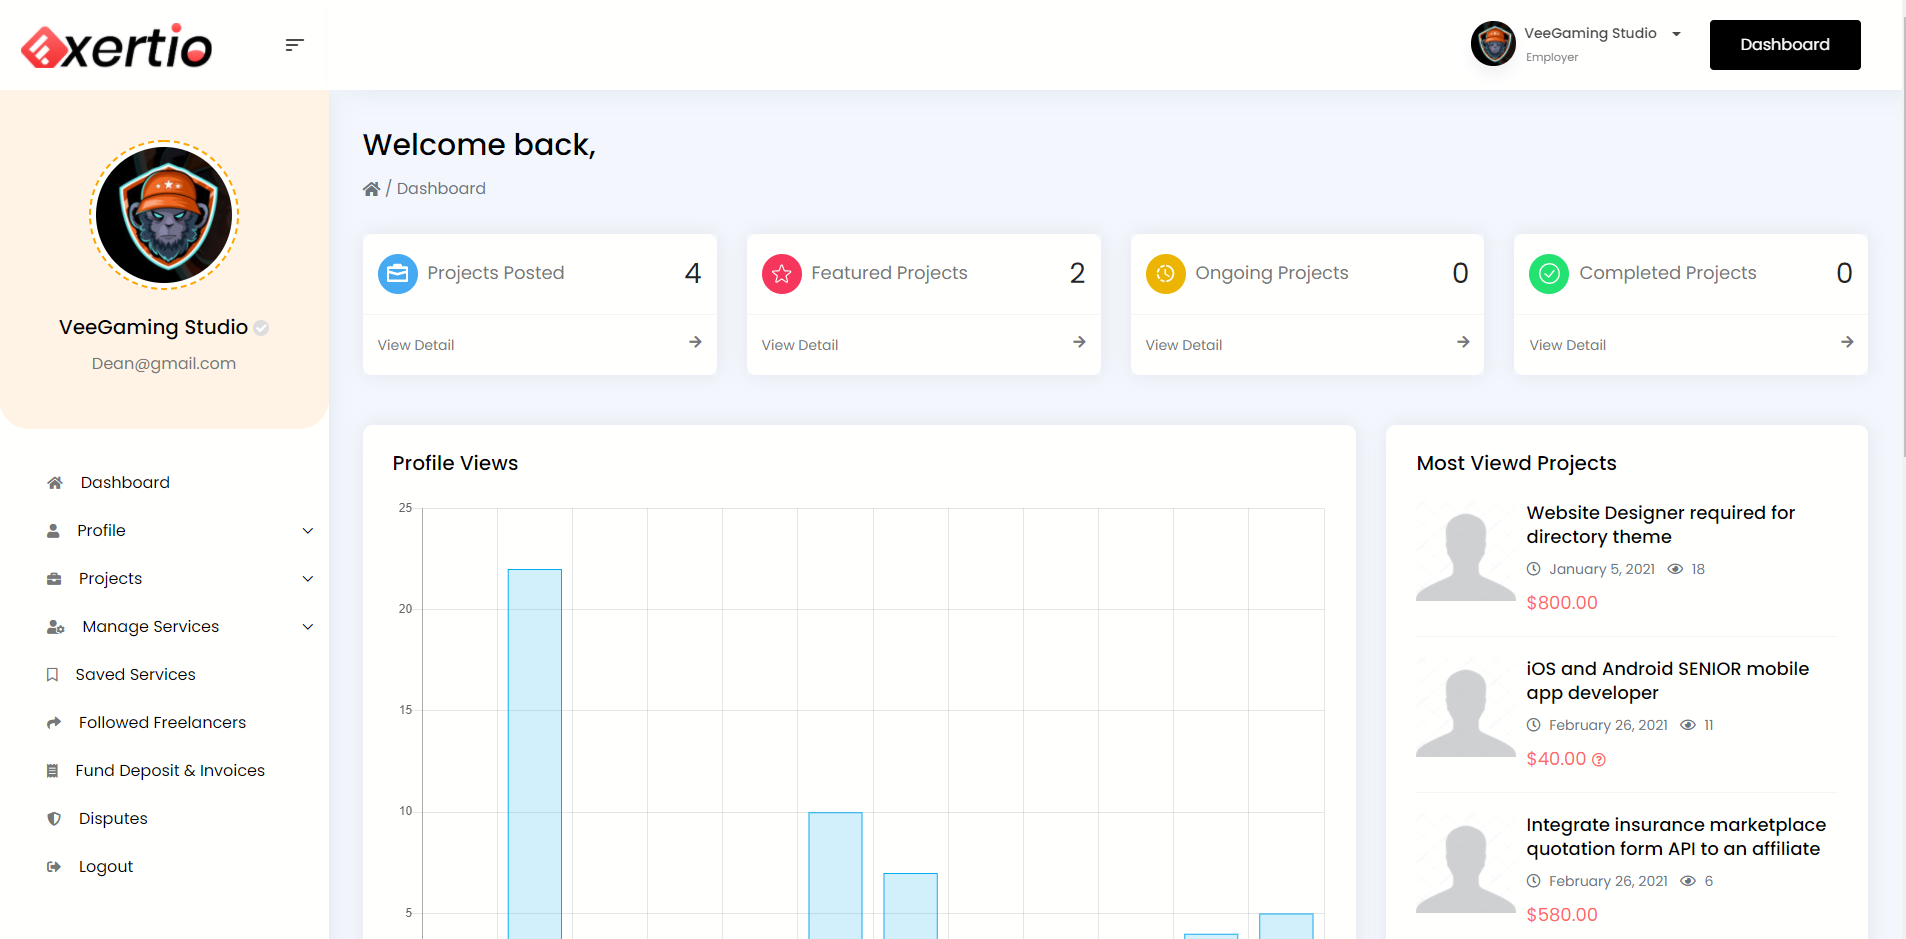Viewport: 1906px width, 939px height.
Task: Expand the Profile sidebar menu
Action: click(x=180, y=531)
